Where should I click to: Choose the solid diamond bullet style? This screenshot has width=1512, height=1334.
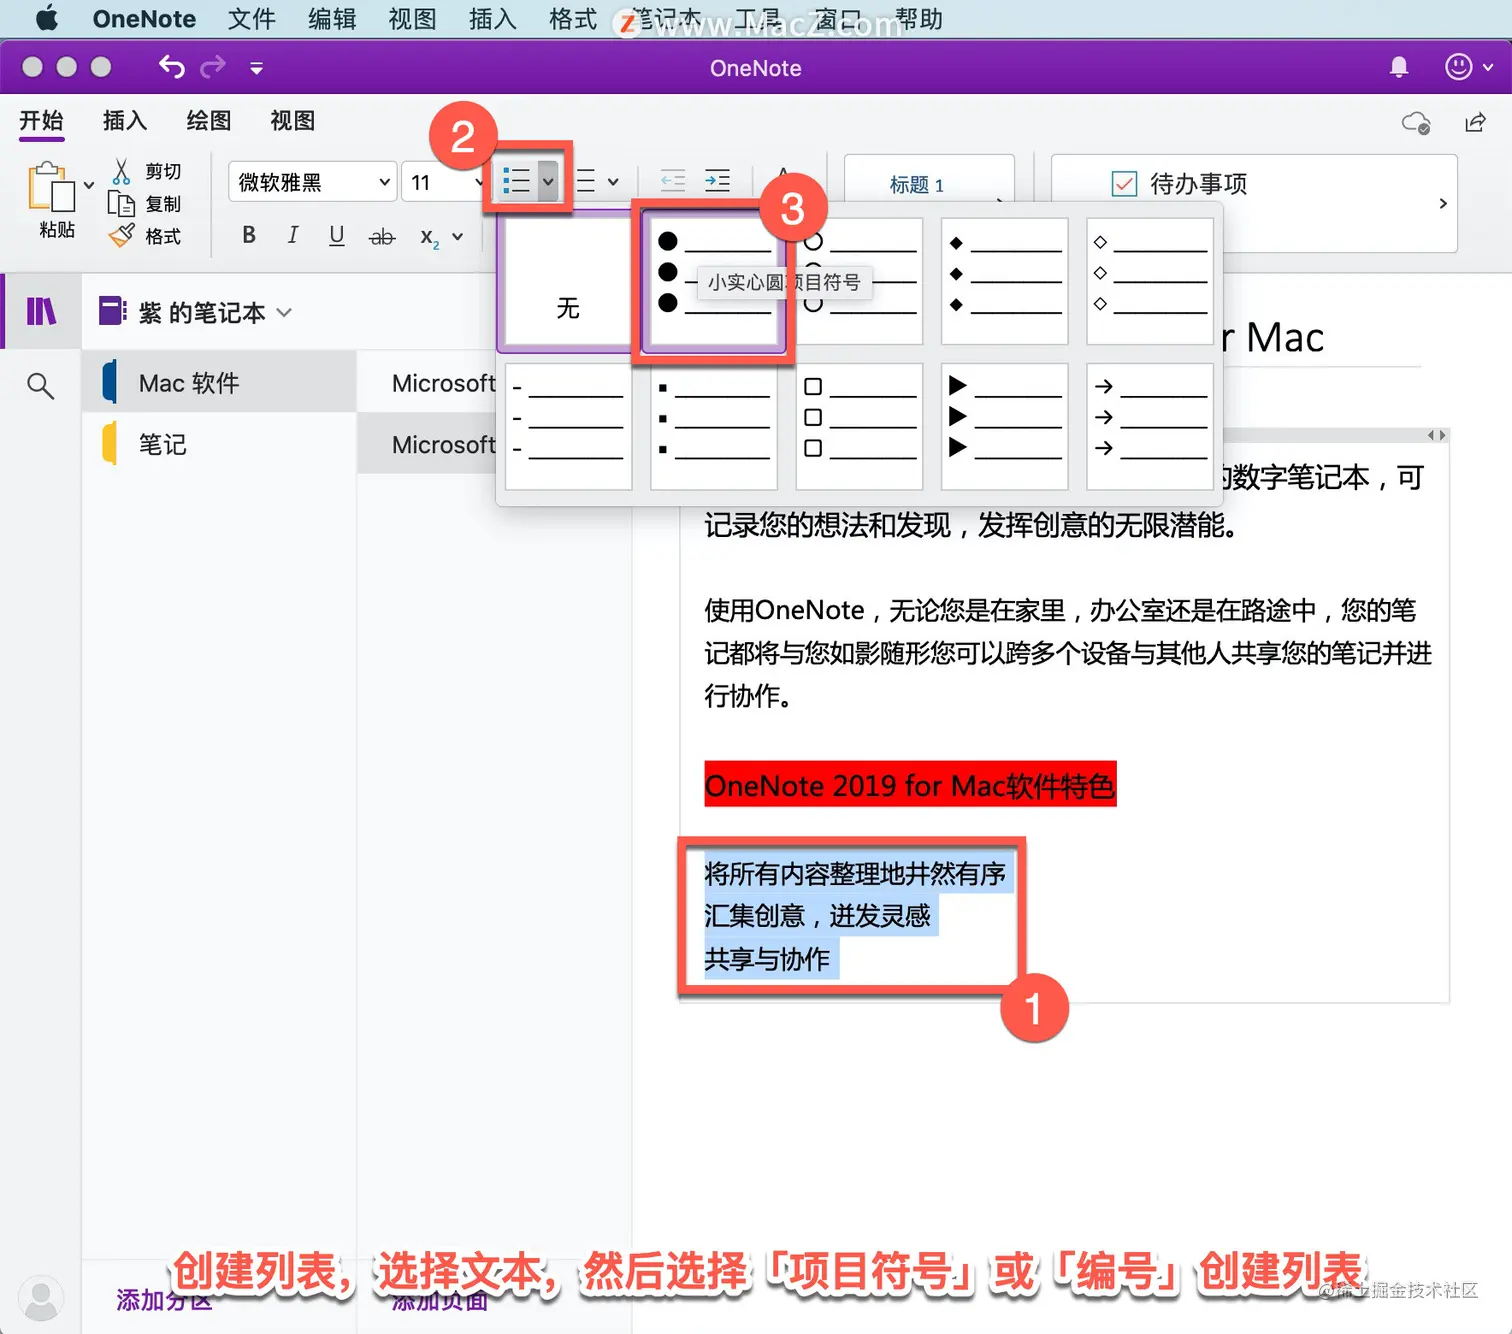click(1004, 282)
